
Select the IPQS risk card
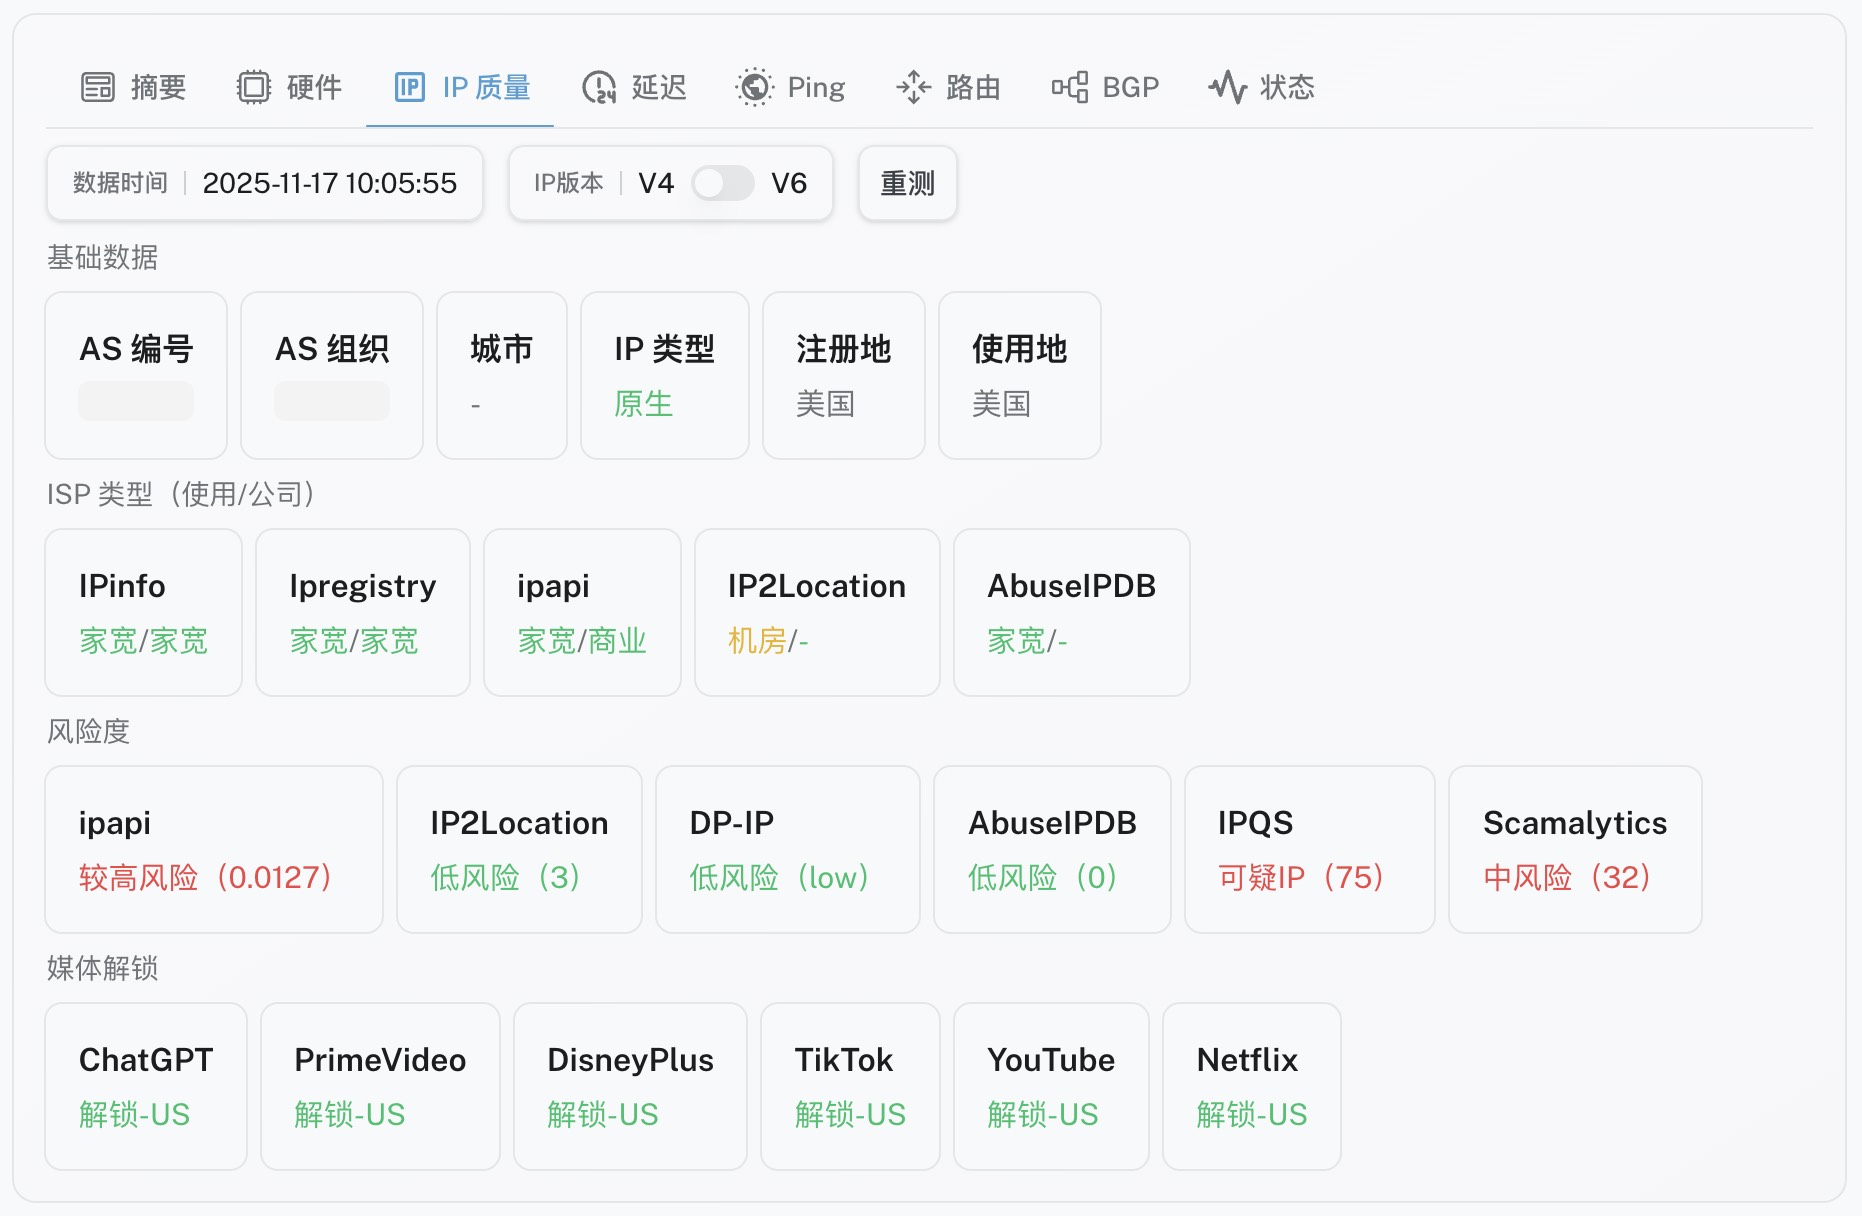pyautogui.click(x=1308, y=849)
